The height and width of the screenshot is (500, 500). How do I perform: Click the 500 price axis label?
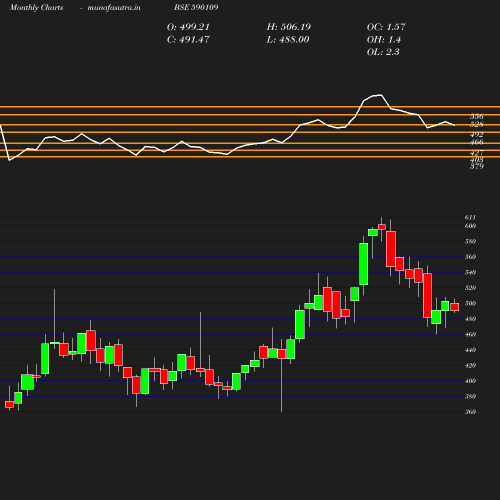pyautogui.click(x=470, y=304)
